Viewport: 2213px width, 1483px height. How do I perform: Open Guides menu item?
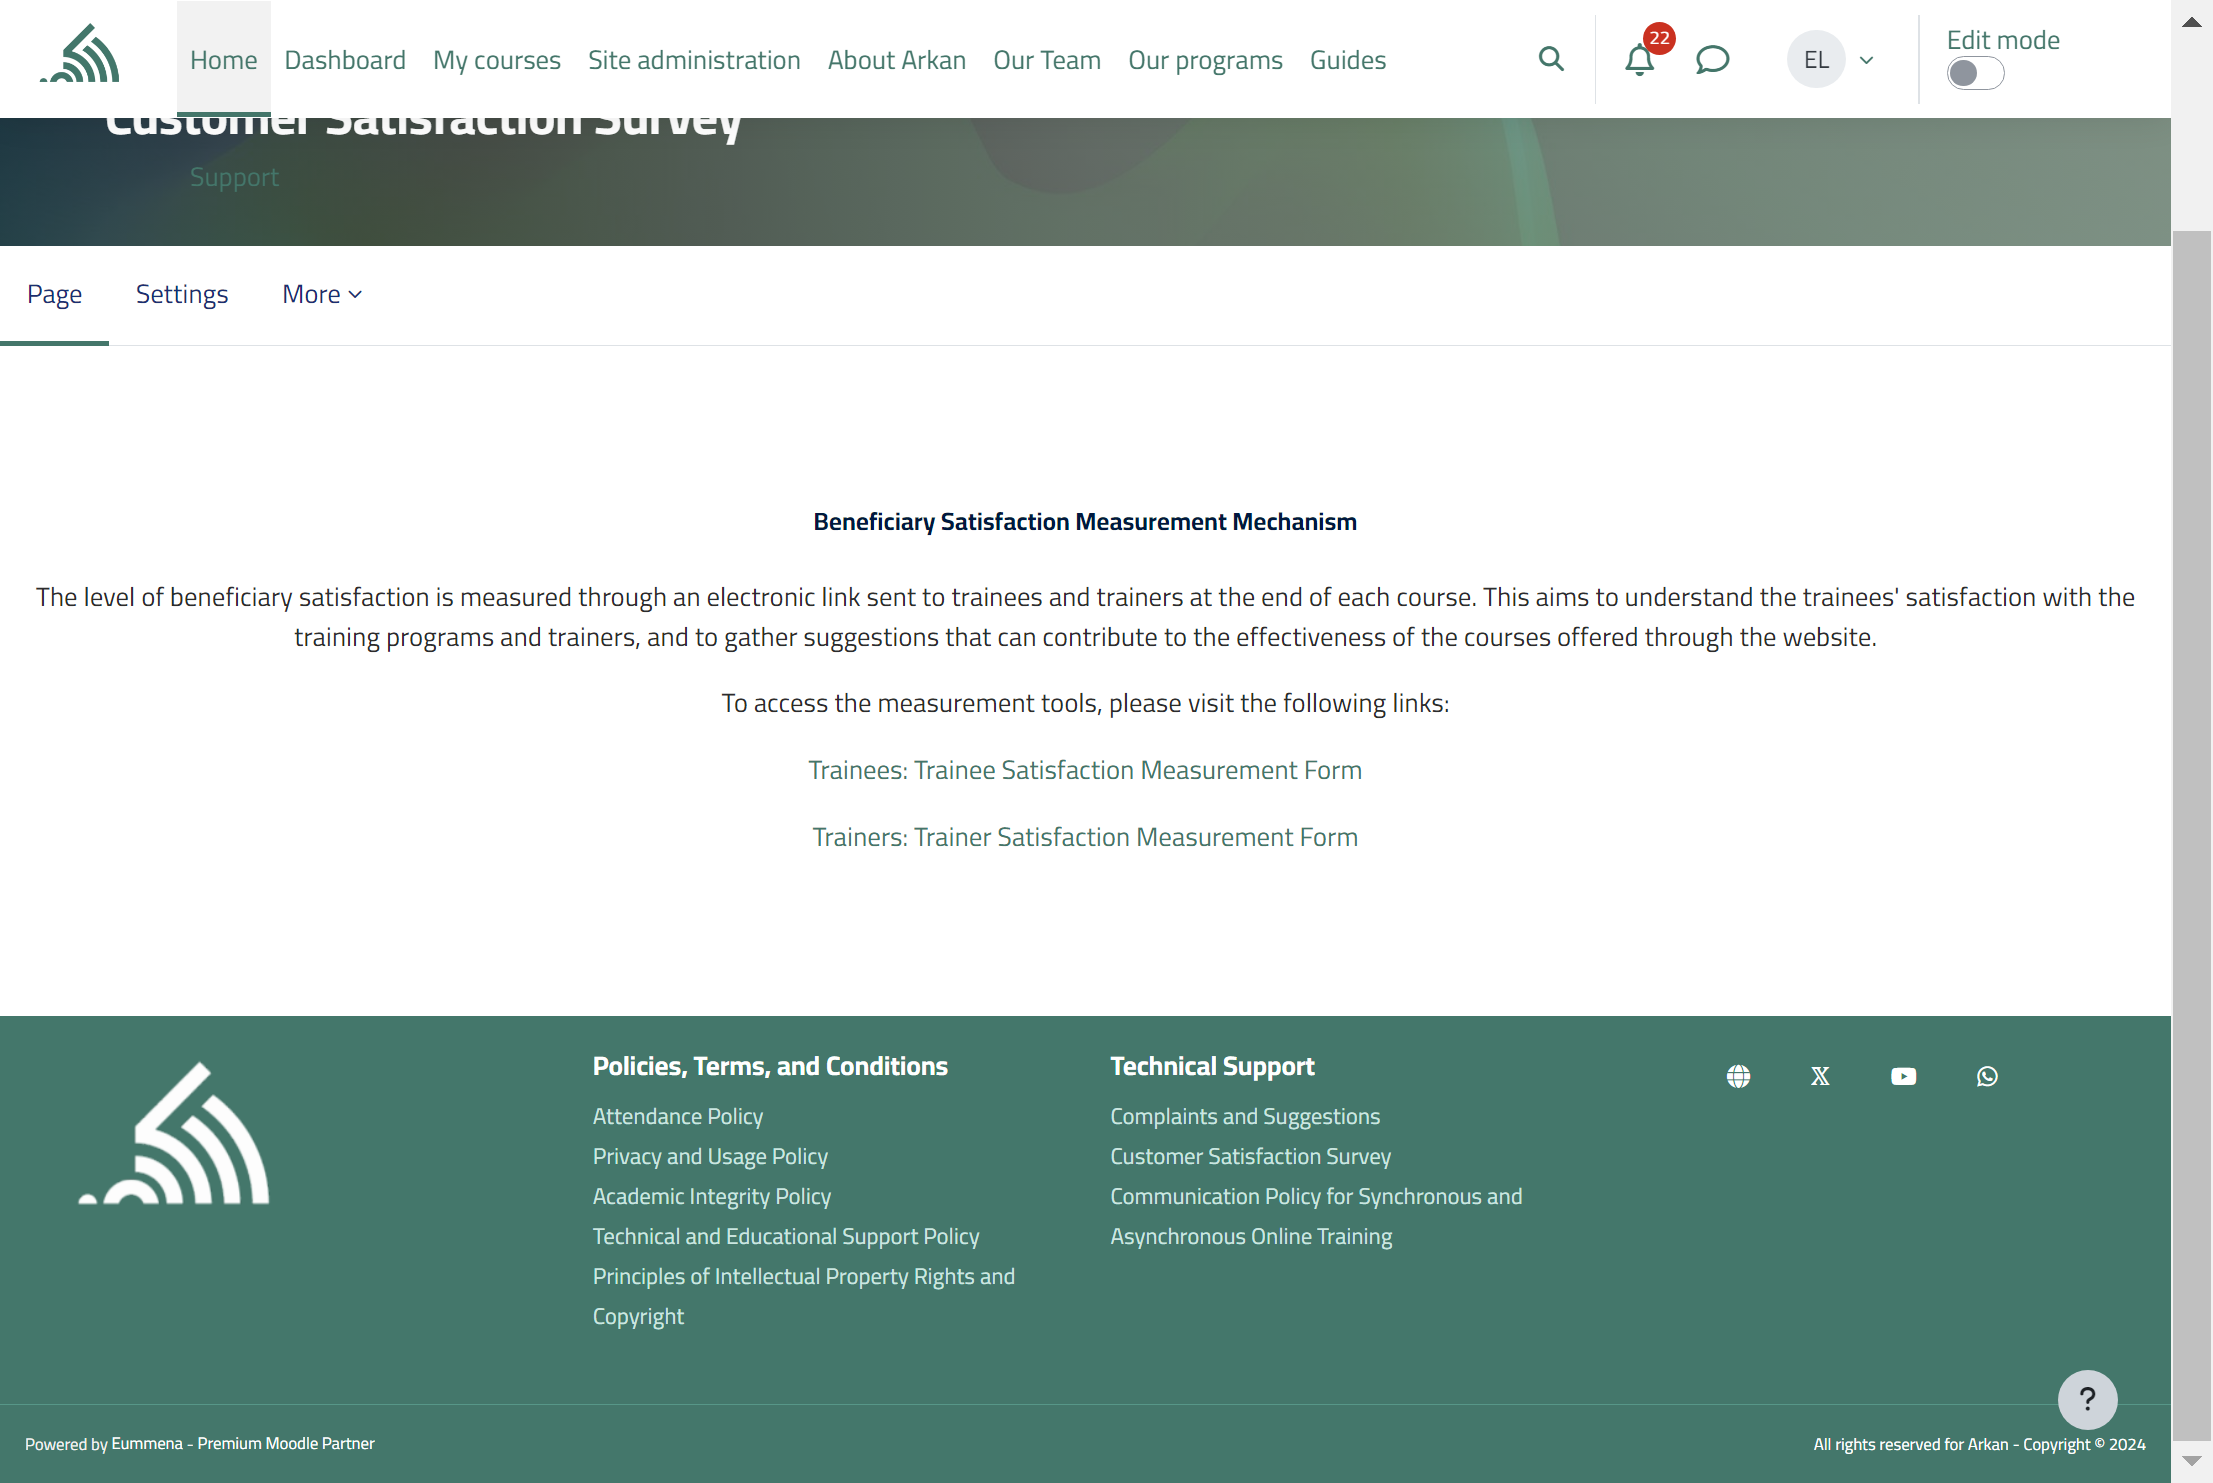tap(1348, 60)
